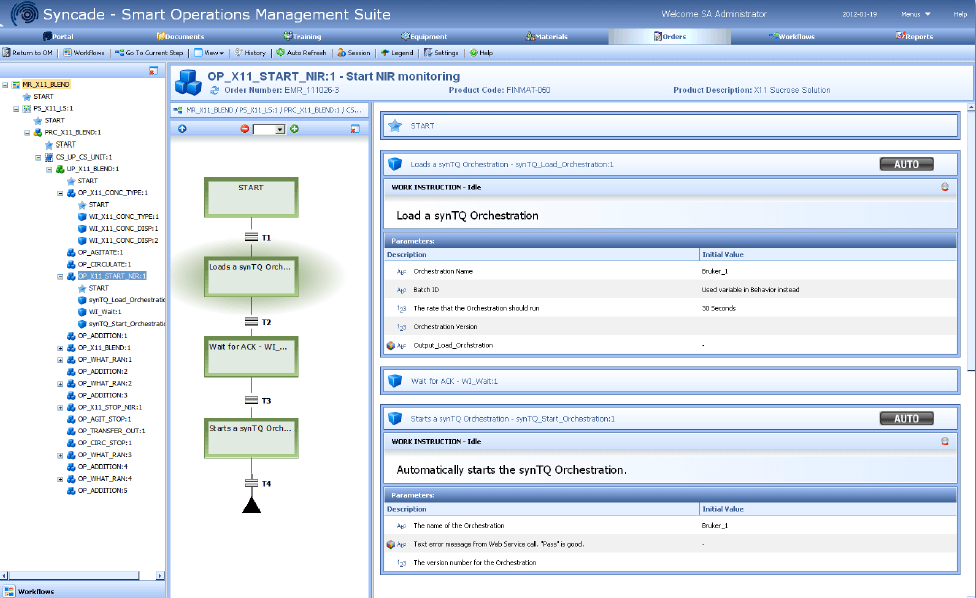Collapse the UP_X11_BLEND:1 tree node
The width and height of the screenshot is (976, 598).
[49, 169]
